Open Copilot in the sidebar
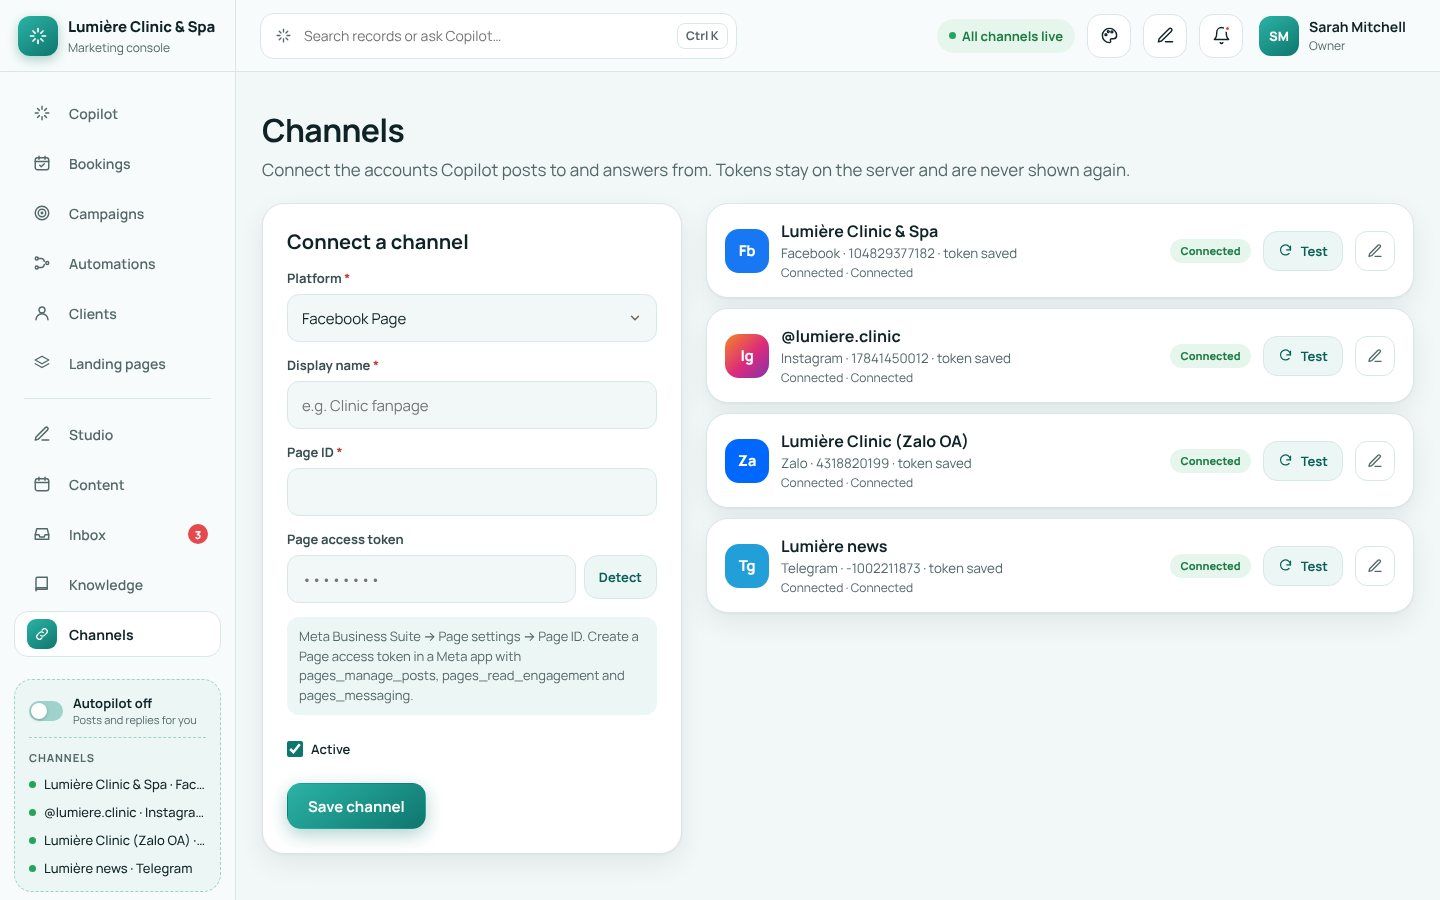 point(118,114)
